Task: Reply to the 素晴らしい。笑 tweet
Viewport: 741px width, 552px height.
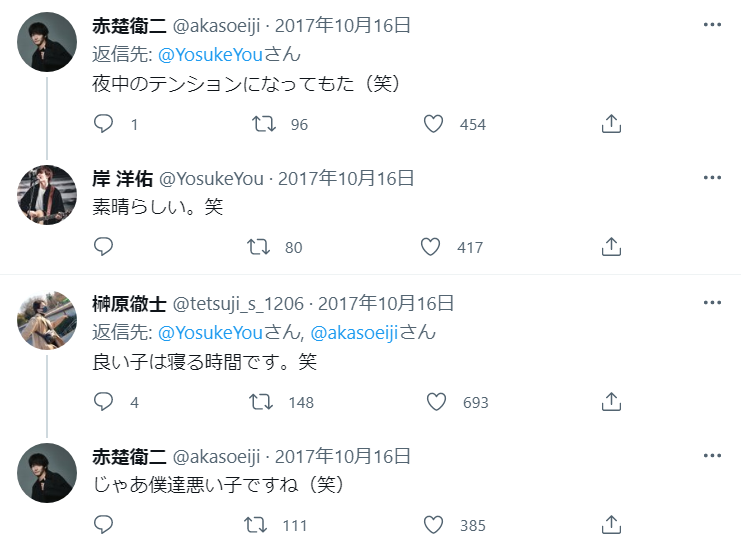Action: [x=103, y=247]
